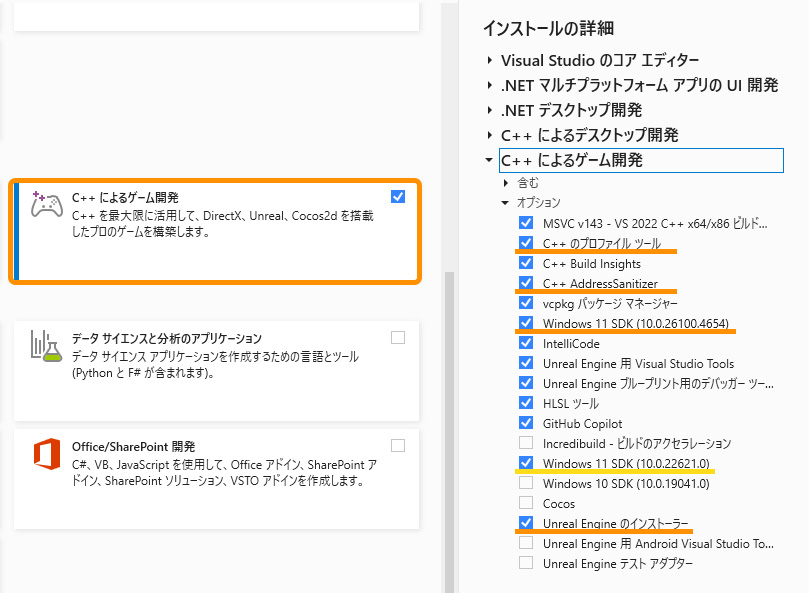Expand the 含む section
The height and width of the screenshot is (593, 809).
506,183
